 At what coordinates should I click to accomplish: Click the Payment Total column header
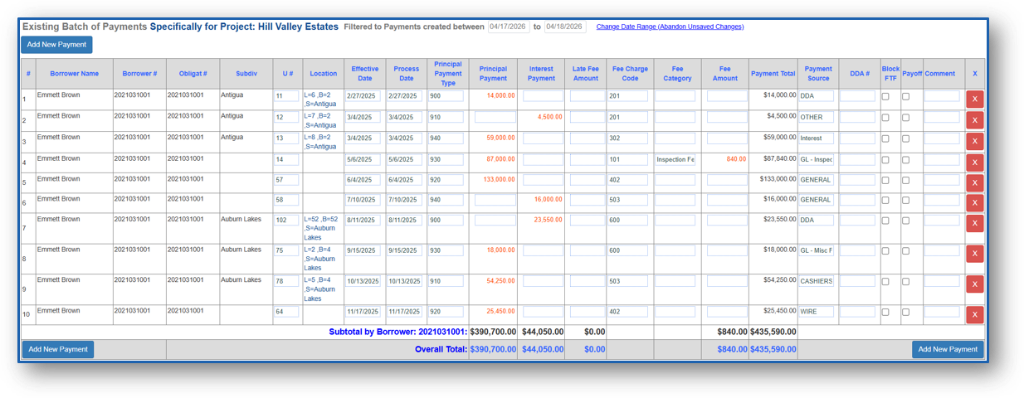coord(773,74)
